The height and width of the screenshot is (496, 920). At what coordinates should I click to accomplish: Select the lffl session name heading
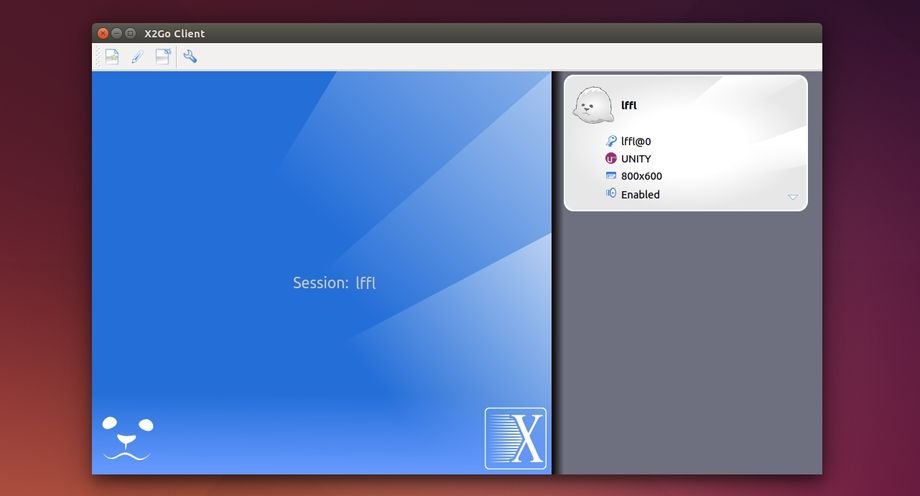pyautogui.click(x=630, y=104)
